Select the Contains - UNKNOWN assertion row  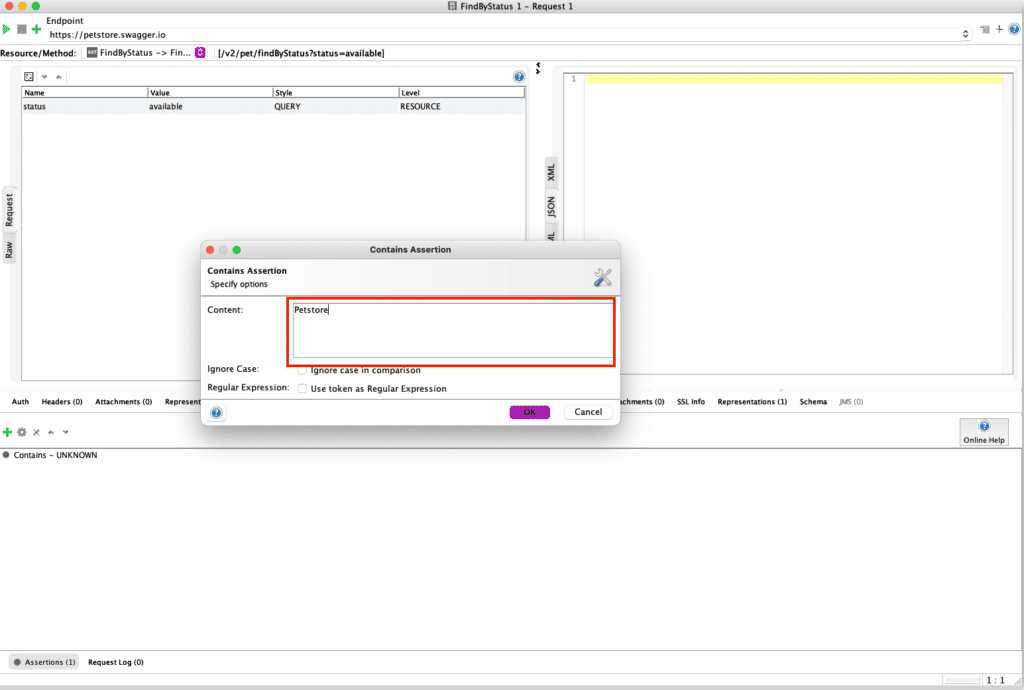pos(55,455)
